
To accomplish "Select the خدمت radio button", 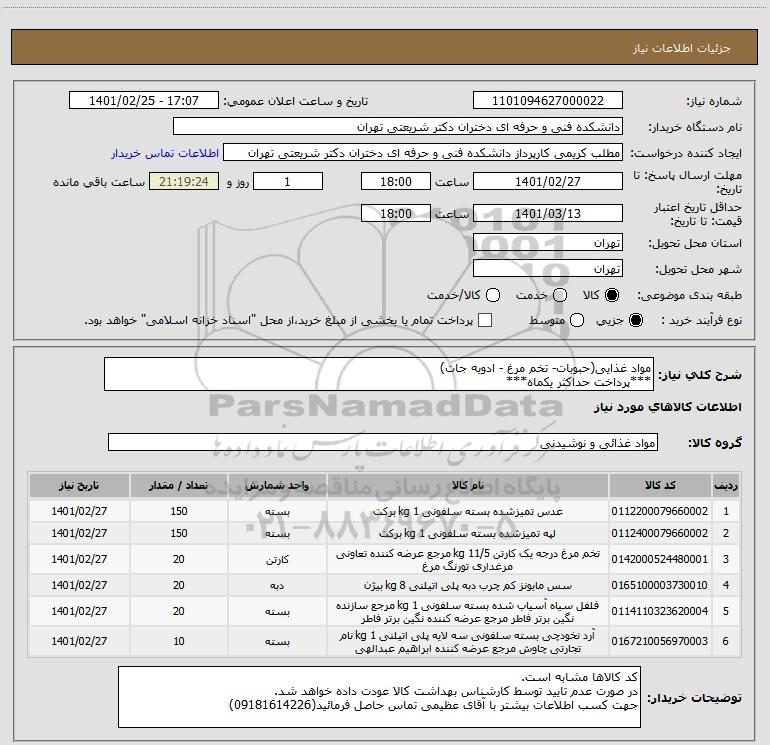I will [560, 295].
